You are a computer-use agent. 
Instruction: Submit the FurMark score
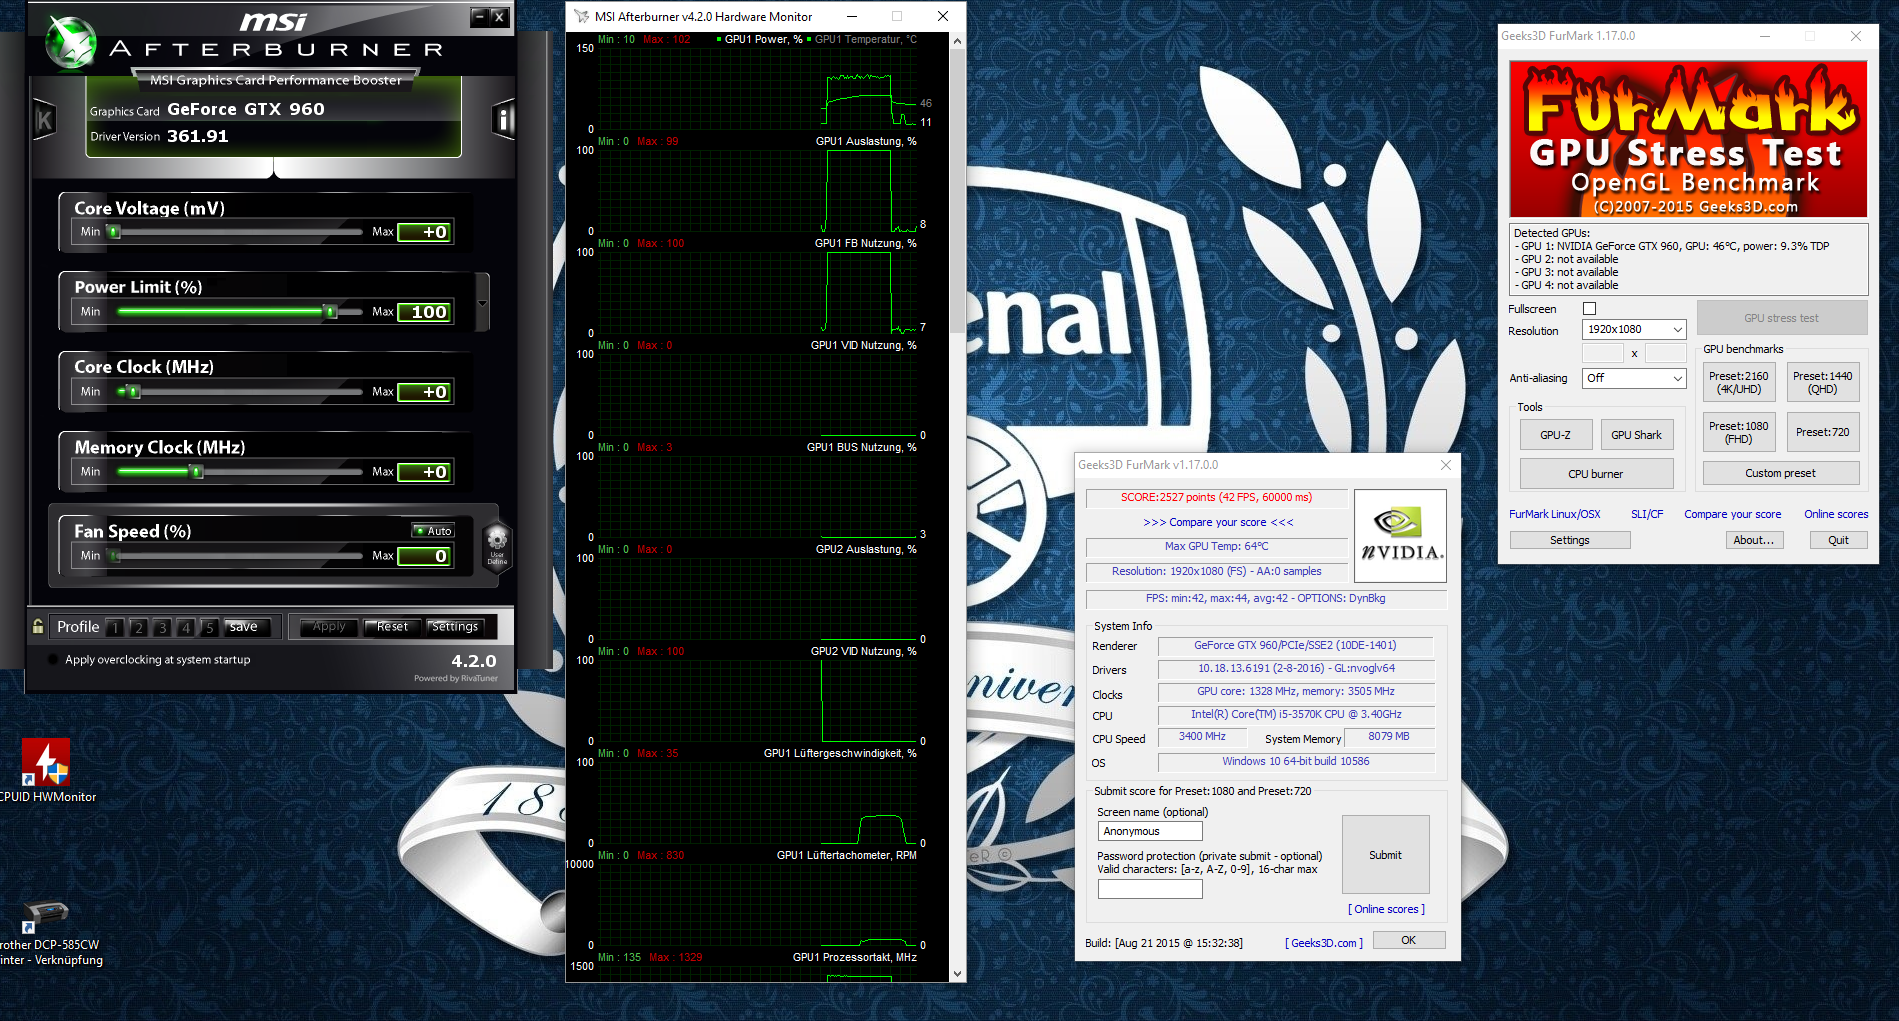point(1385,855)
